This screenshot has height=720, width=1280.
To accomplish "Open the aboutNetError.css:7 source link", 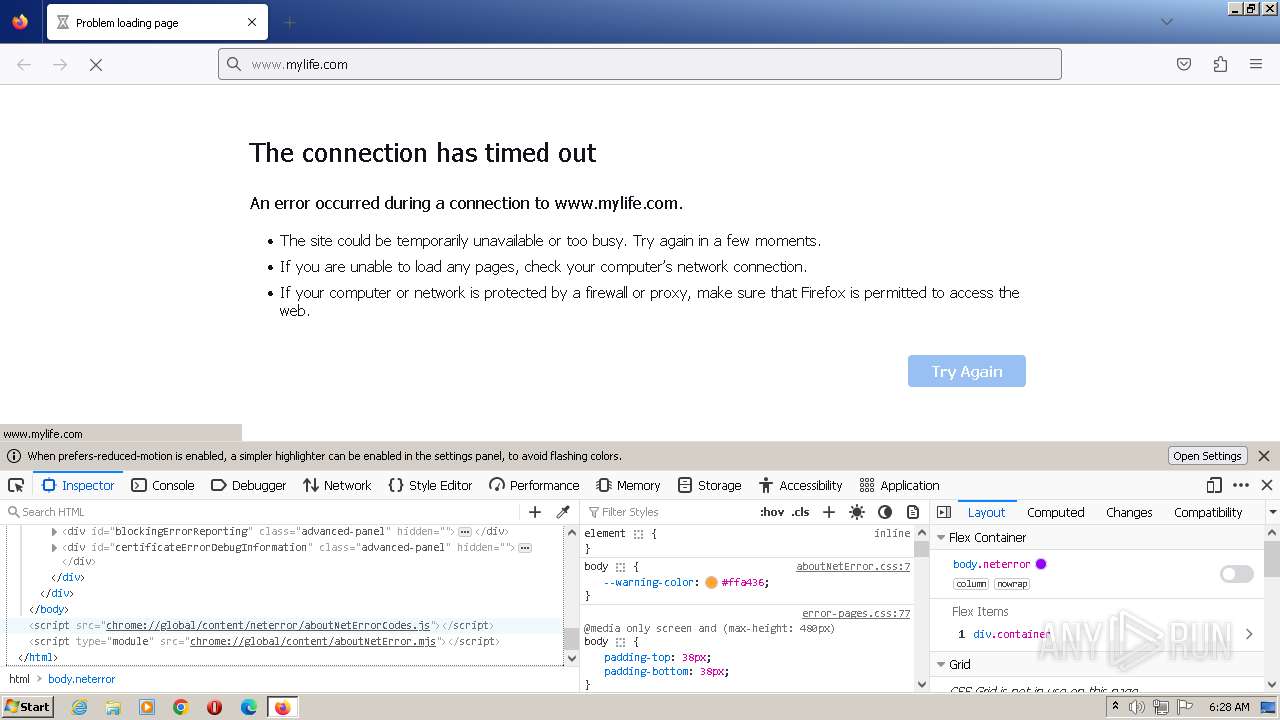I will [x=853, y=566].
